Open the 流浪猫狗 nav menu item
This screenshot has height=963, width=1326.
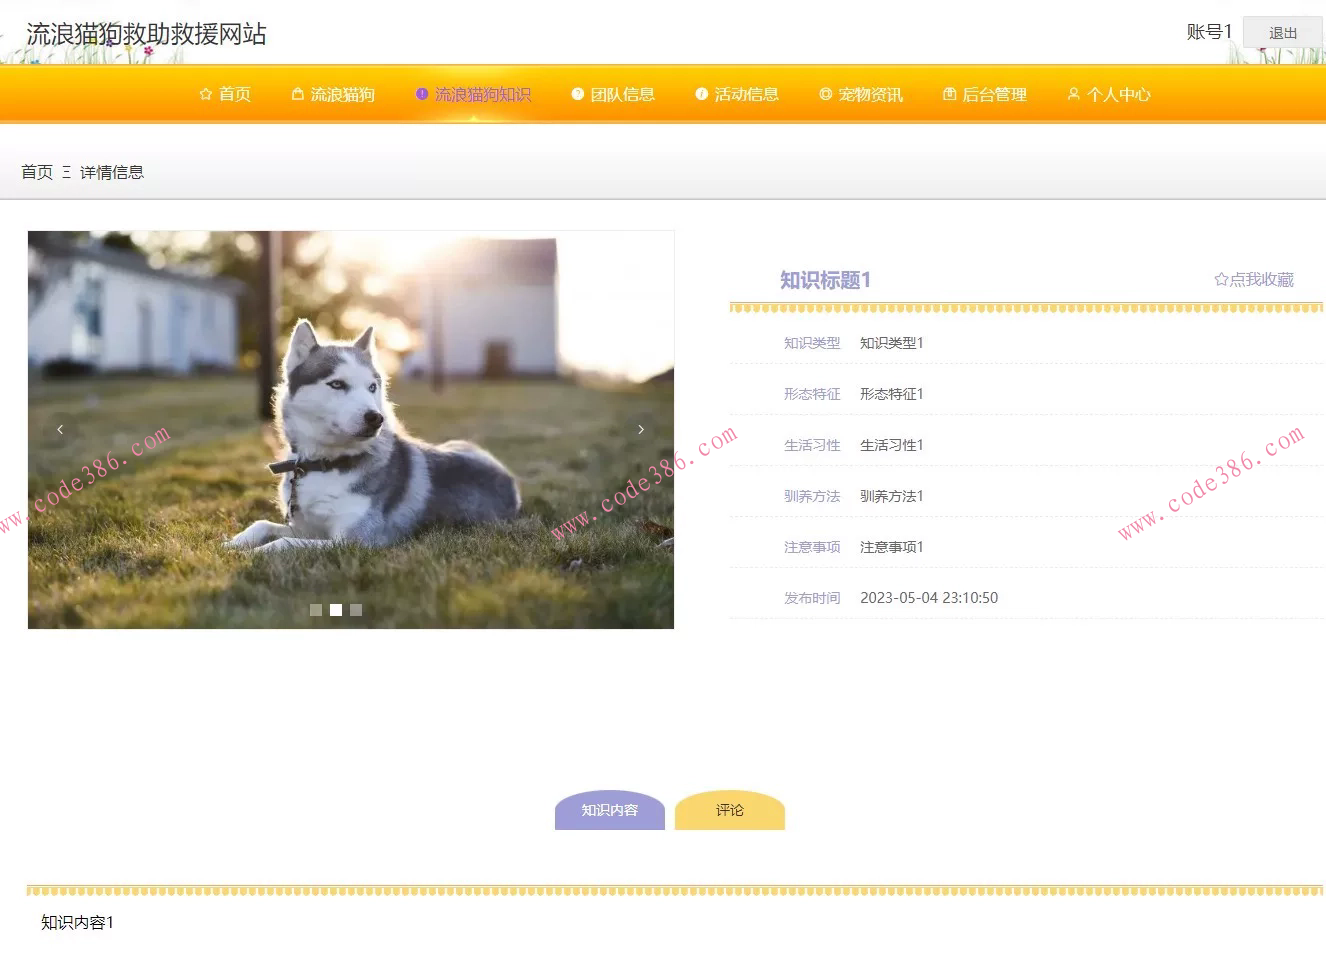pyautogui.click(x=333, y=94)
